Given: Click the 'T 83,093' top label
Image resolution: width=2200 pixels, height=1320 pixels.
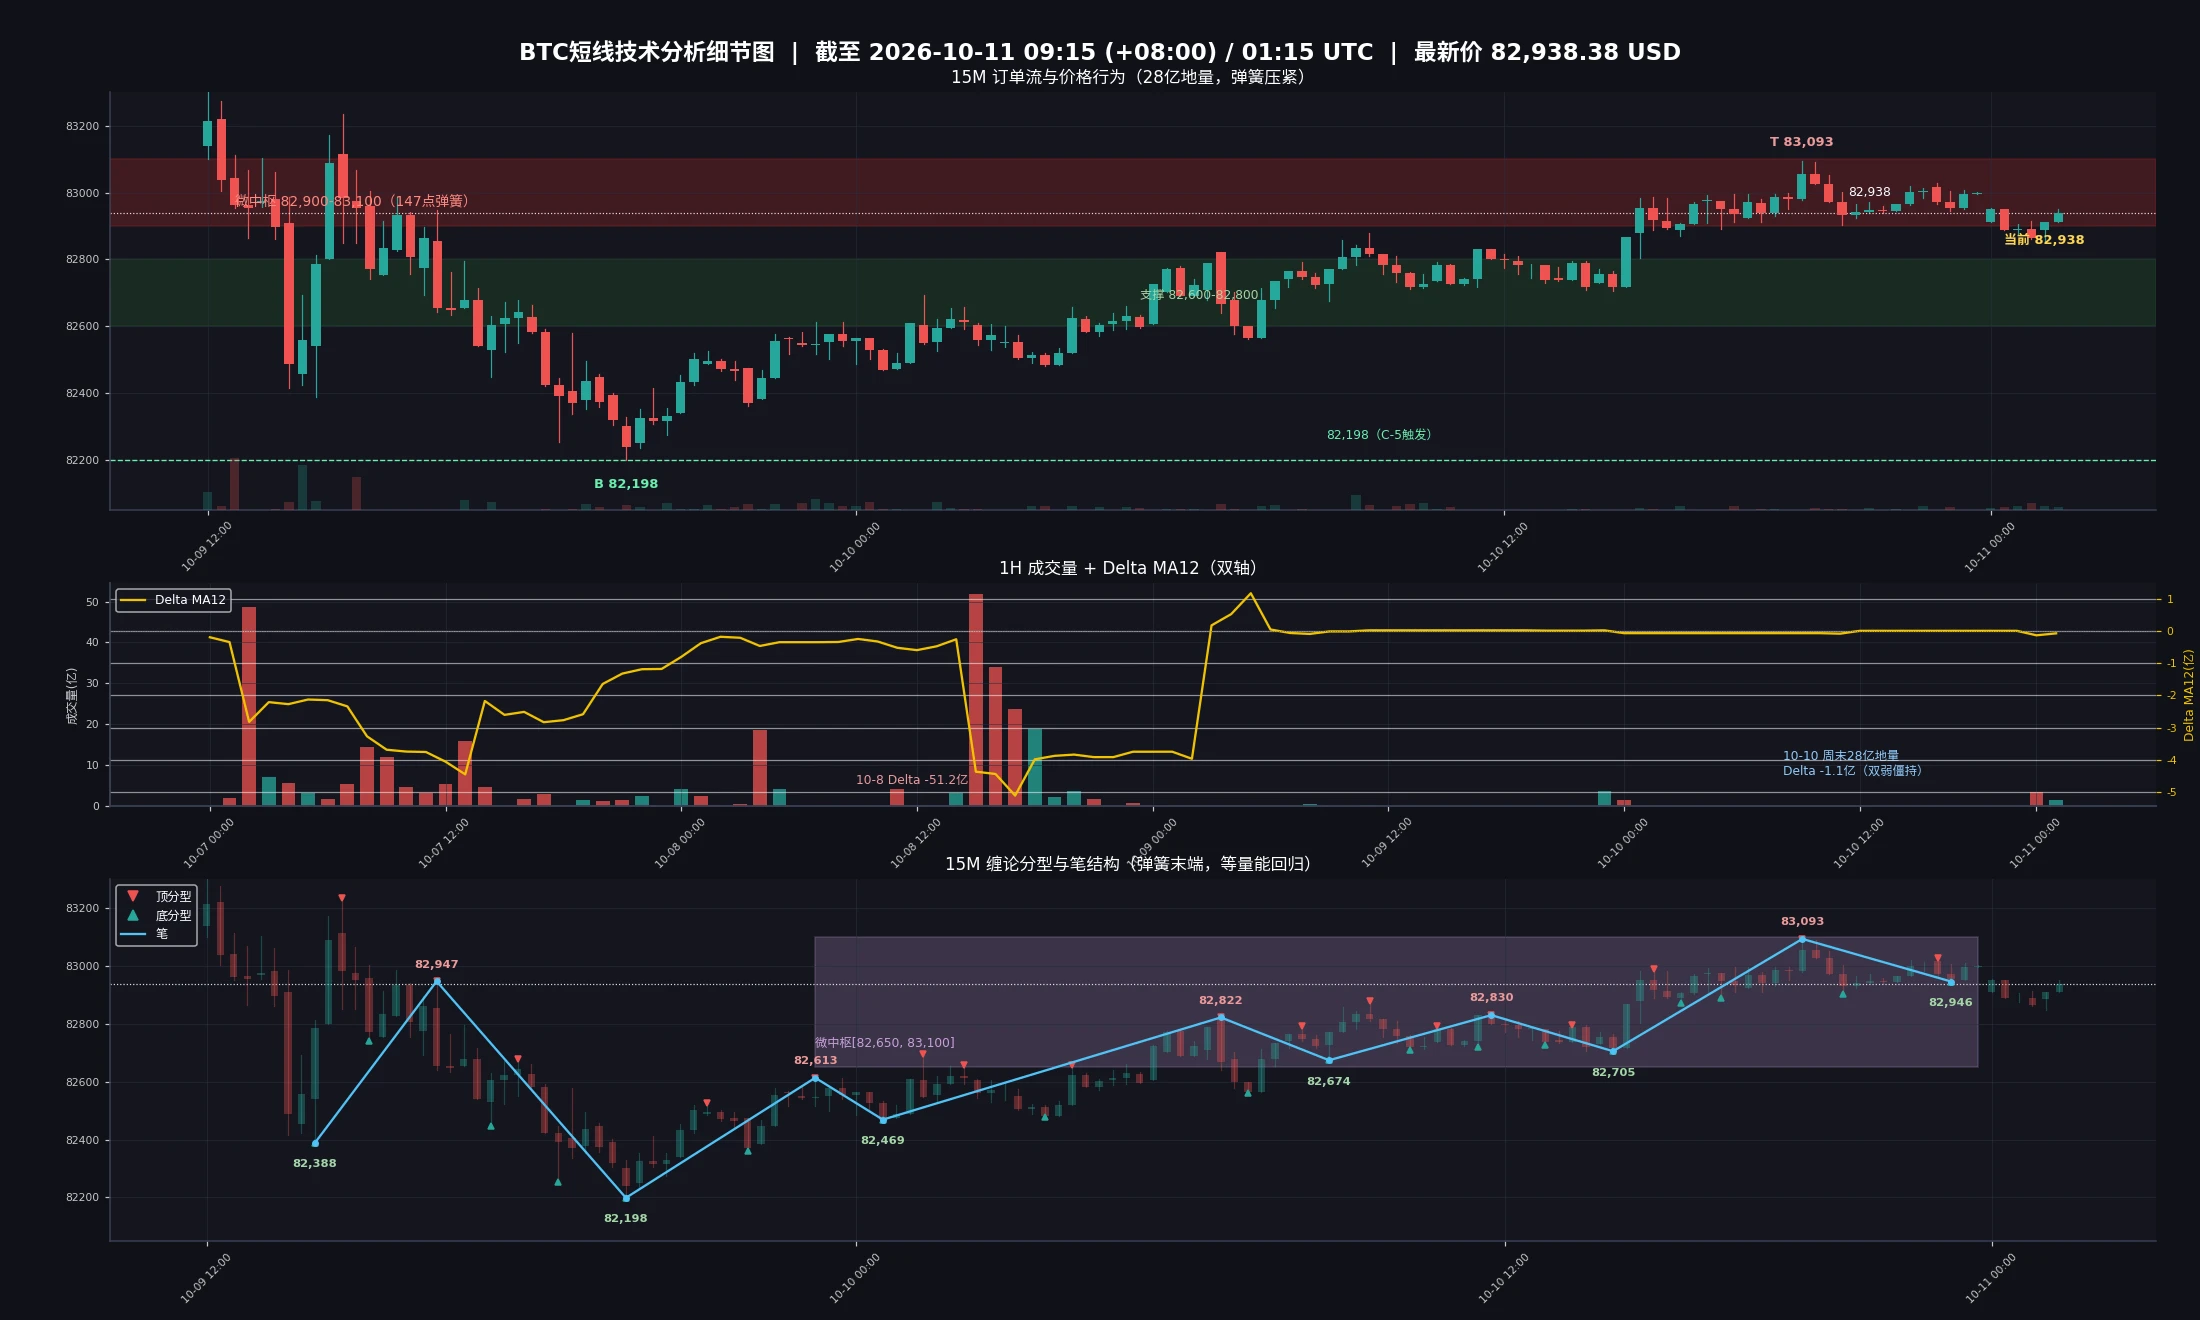Looking at the screenshot, I should [x=1801, y=142].
